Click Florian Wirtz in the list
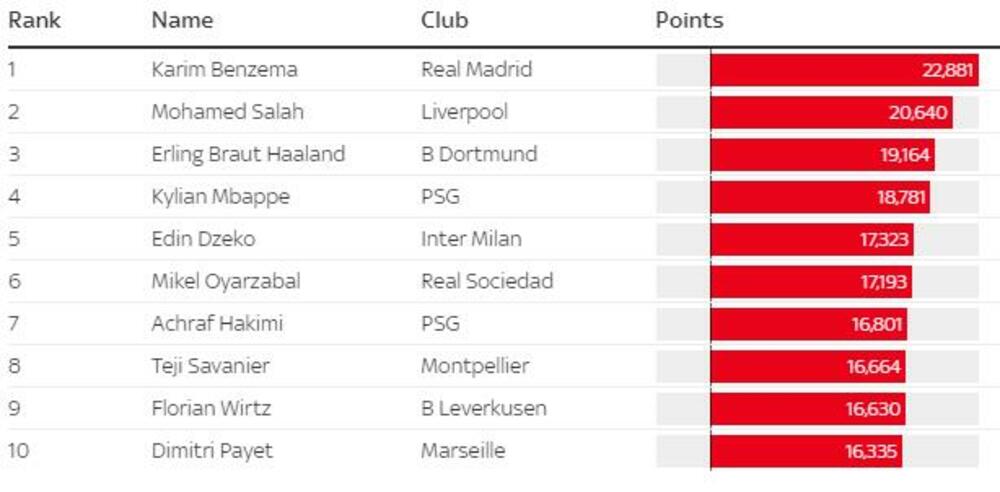Screen dimensions: 1000x492 (x=211, y=409)
